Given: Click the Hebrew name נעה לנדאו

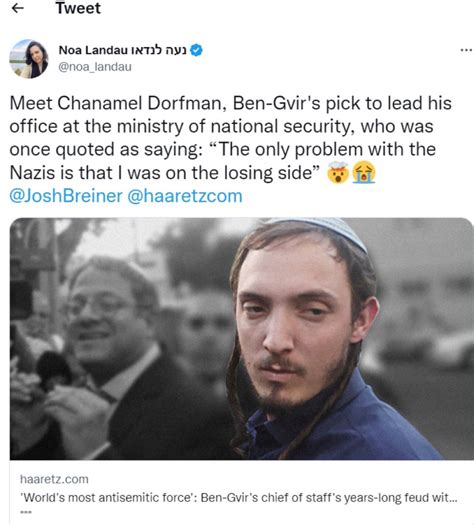Looking at the screenshot, I should (158, 50).
